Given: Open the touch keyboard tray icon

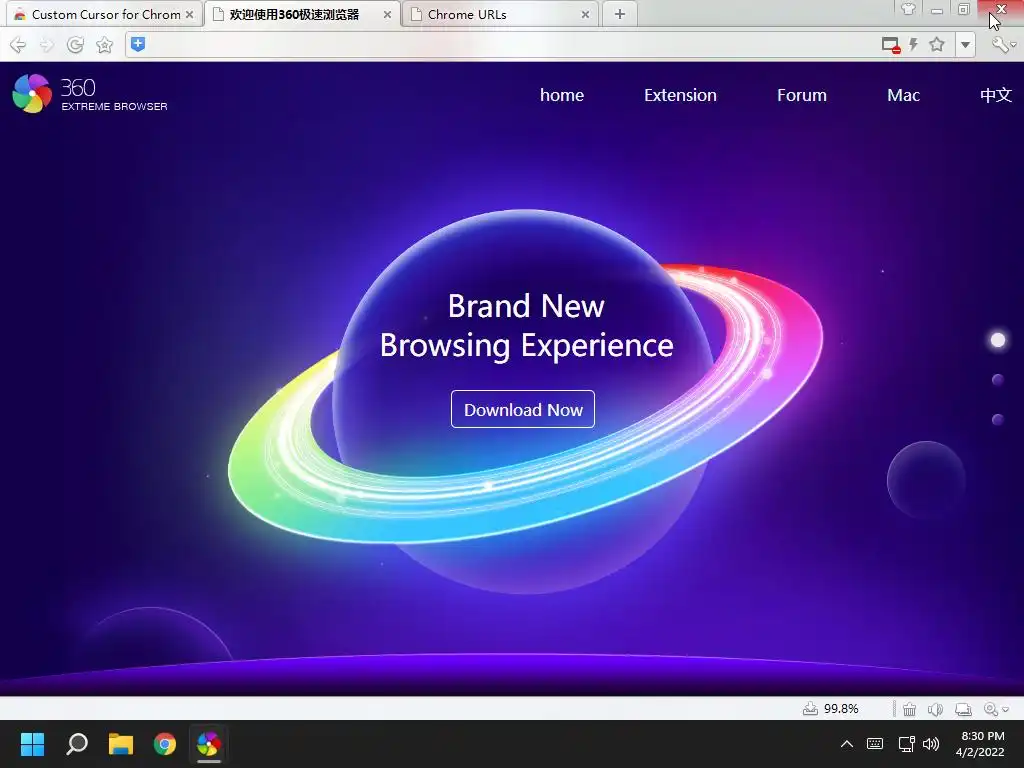Looking at the screenshot, I should [x=875, y=744].
